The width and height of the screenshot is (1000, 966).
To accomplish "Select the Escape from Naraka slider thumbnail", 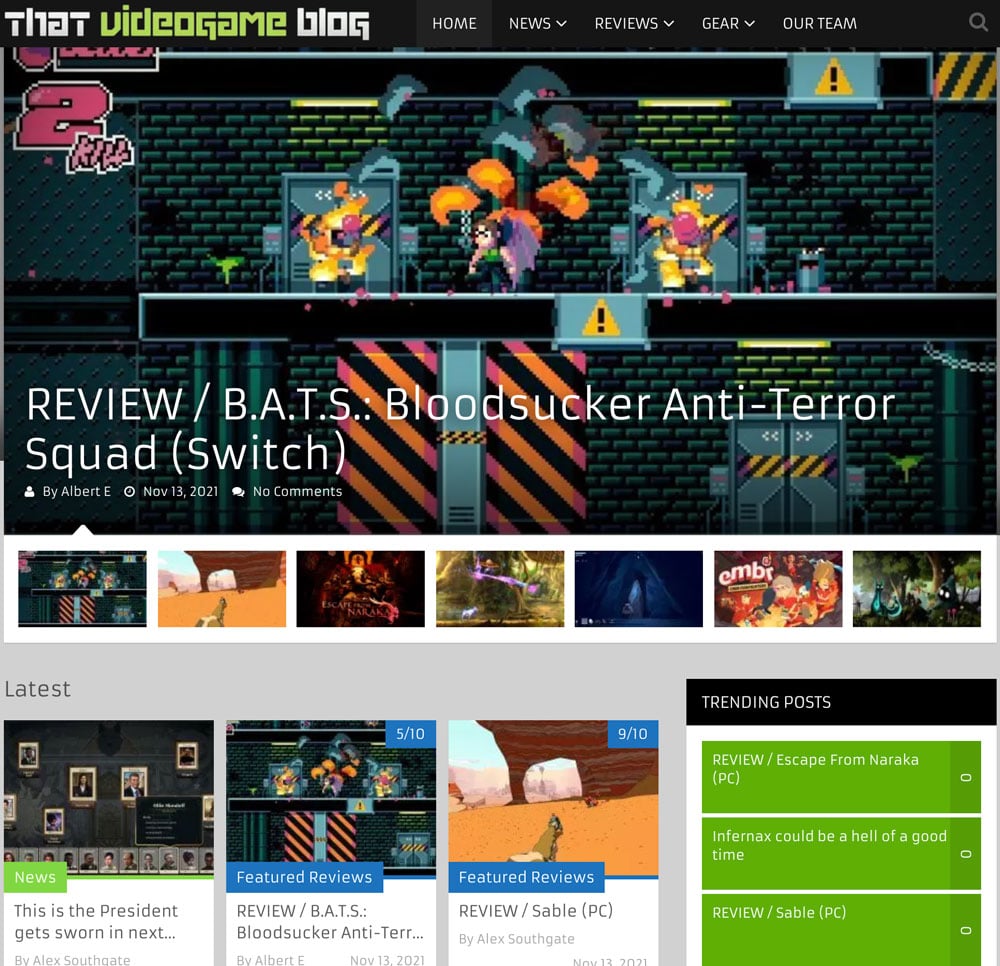I will click(x=360, y=589).
